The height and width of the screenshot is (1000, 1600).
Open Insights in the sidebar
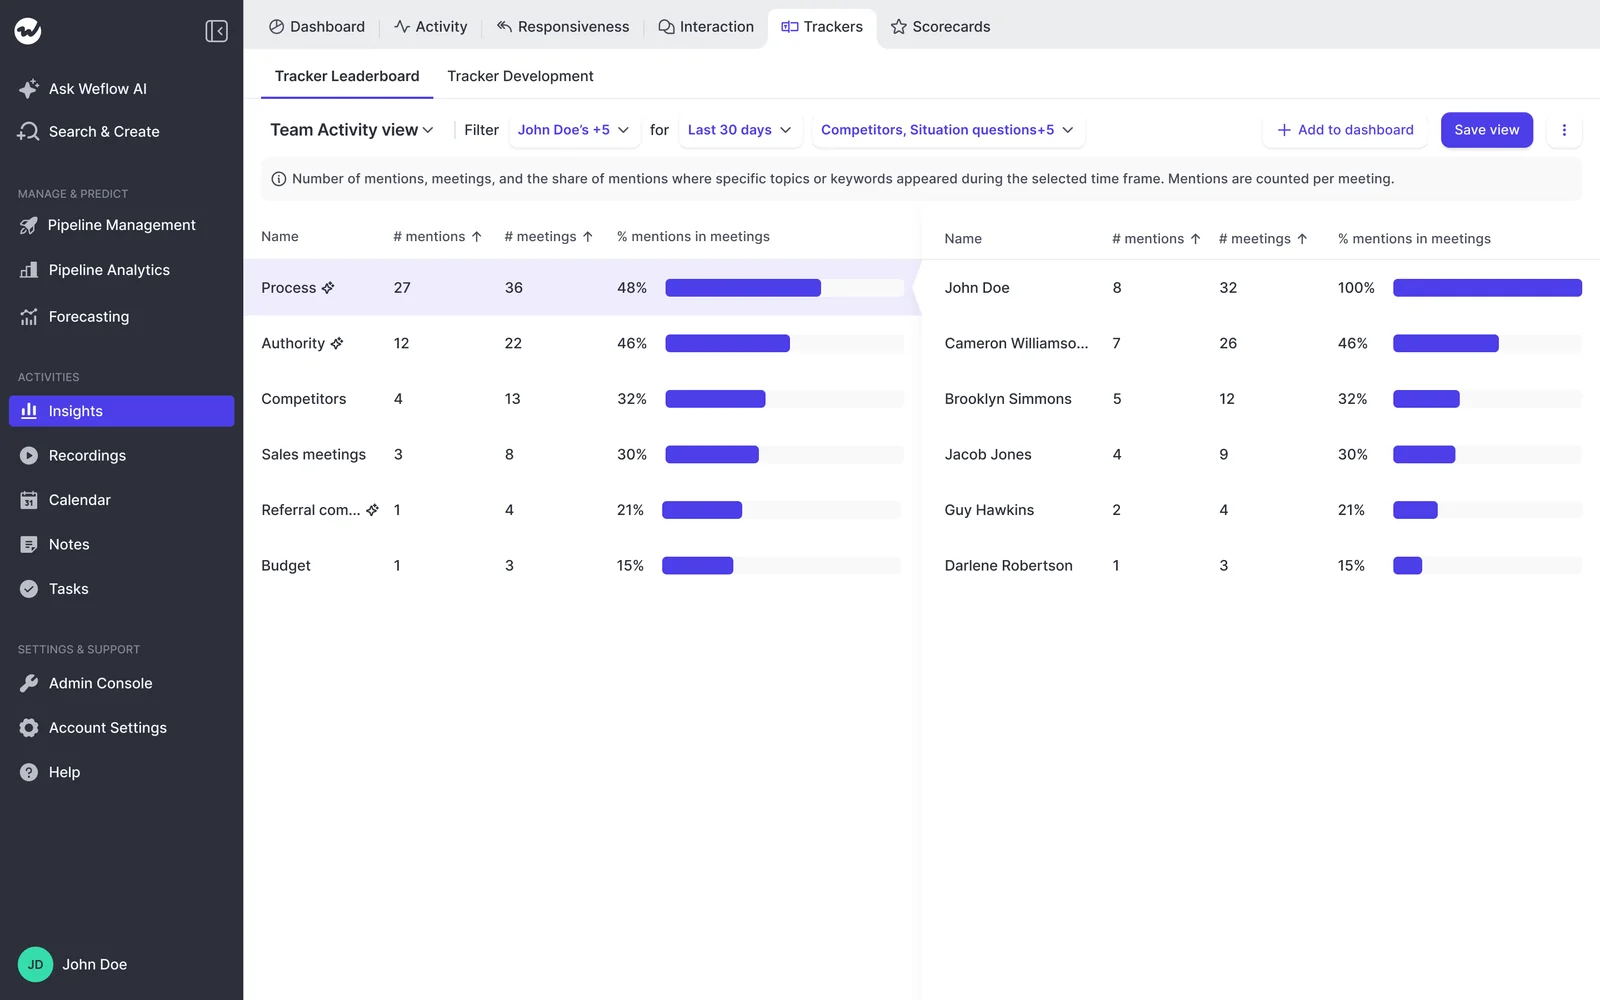[x=122, y=411]
